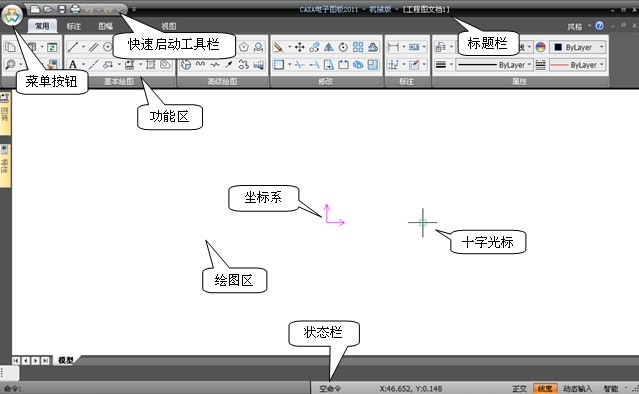This screenshot has height=394, width=639.
Task: Select the Rotate tool in the Modify panel
Action: [343, 47]
